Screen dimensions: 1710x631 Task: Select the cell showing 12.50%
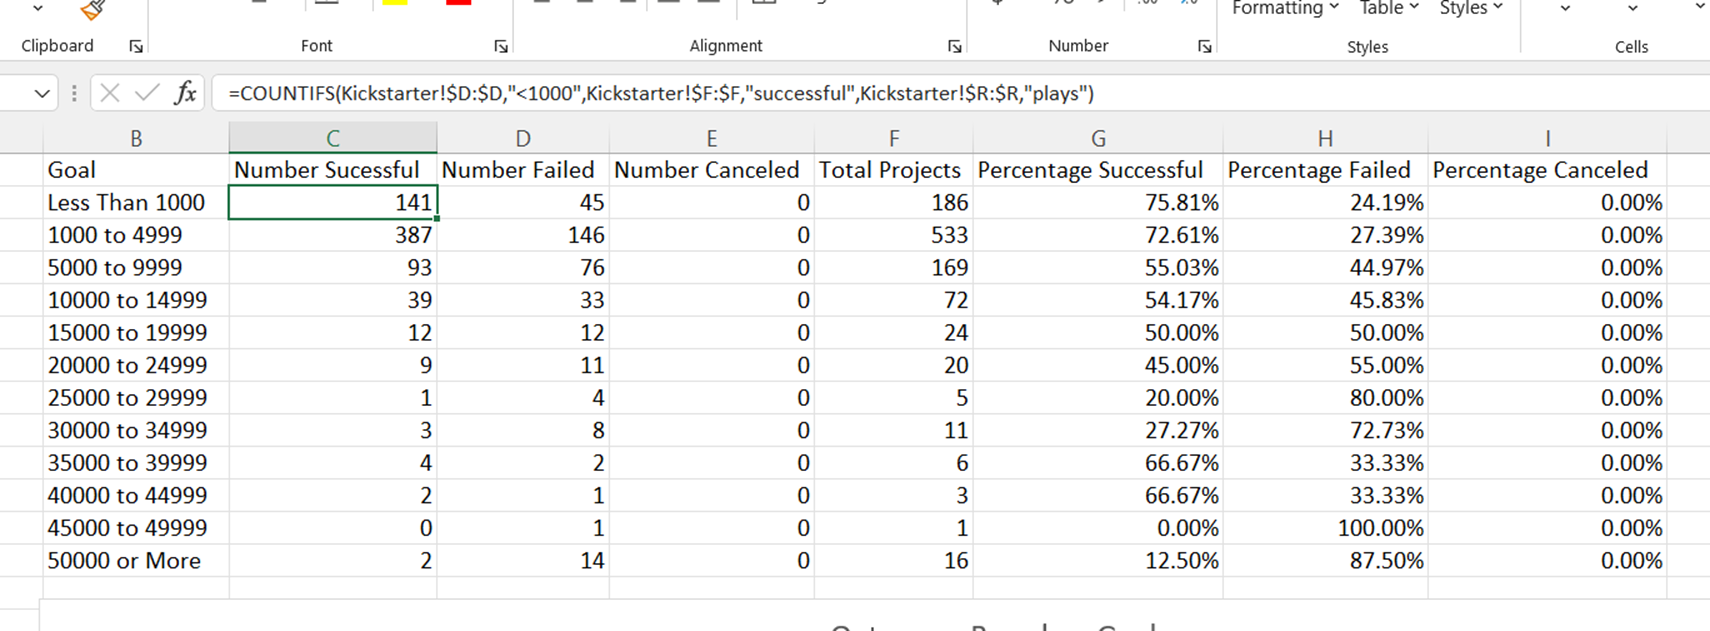tap(1098, 561)
